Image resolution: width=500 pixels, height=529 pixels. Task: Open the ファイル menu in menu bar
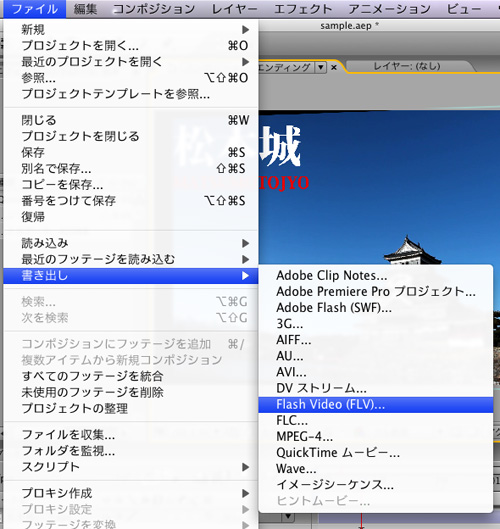tap(34, 9)
